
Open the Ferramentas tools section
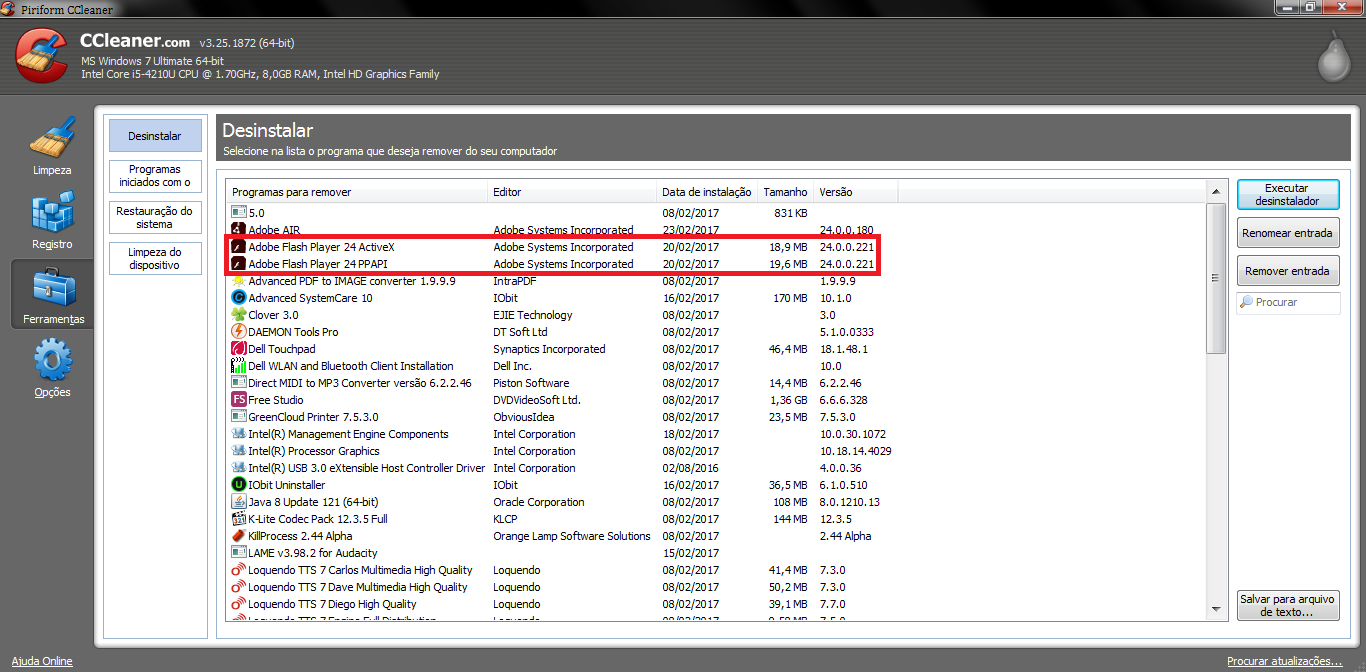click(53, 296)
